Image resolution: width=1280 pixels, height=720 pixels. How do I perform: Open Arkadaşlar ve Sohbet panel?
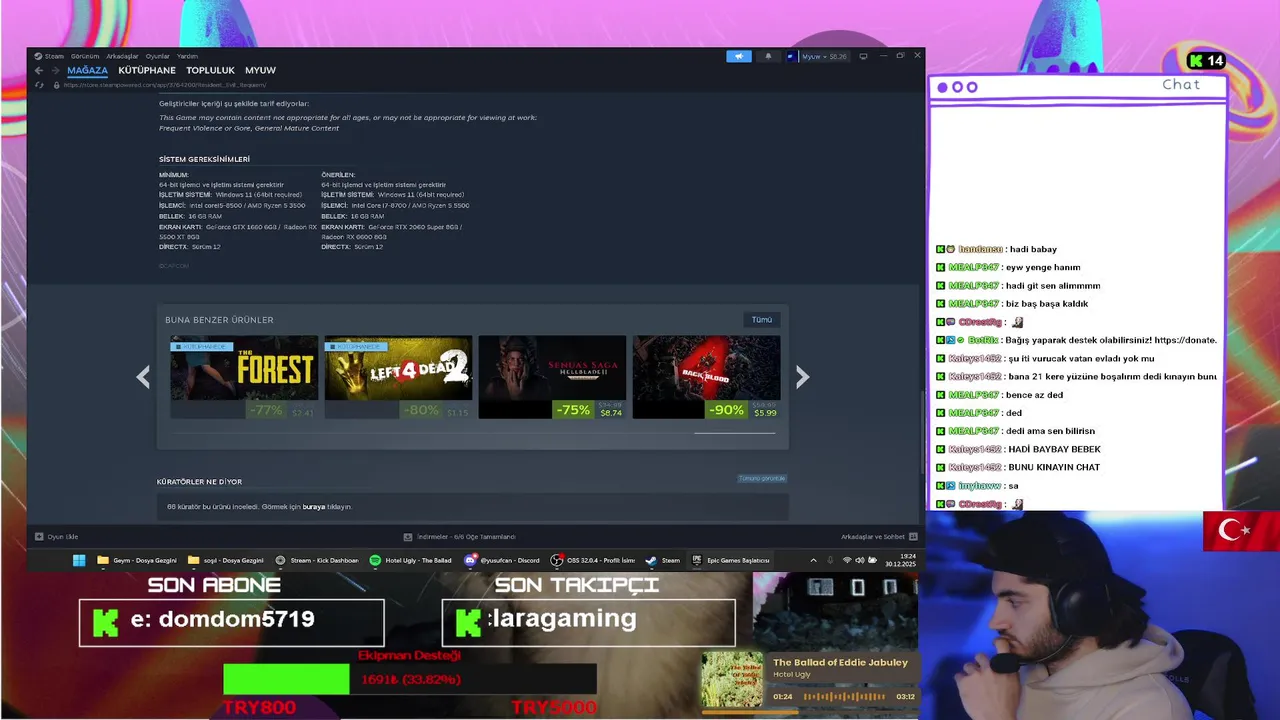872,537
